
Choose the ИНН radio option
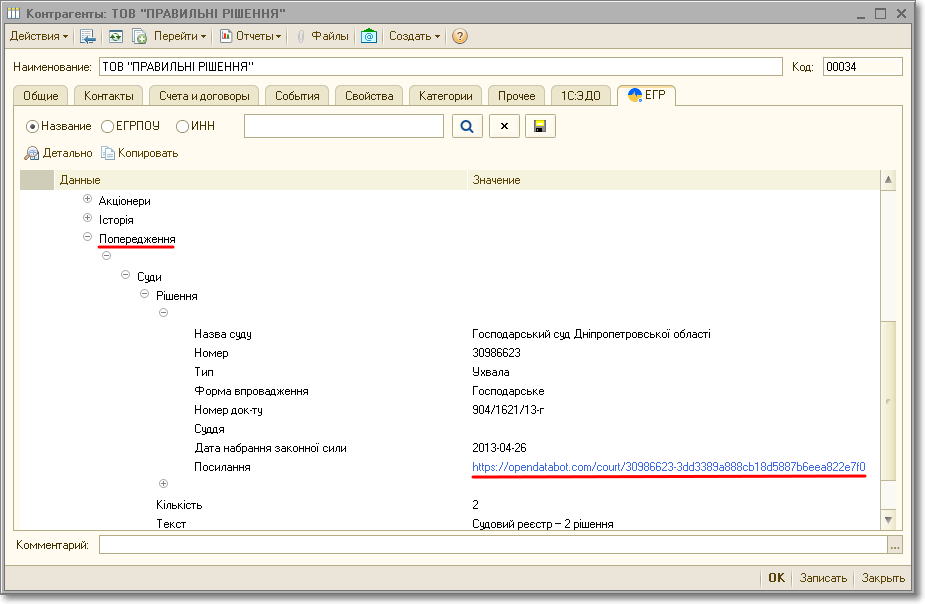pos(182,126)
